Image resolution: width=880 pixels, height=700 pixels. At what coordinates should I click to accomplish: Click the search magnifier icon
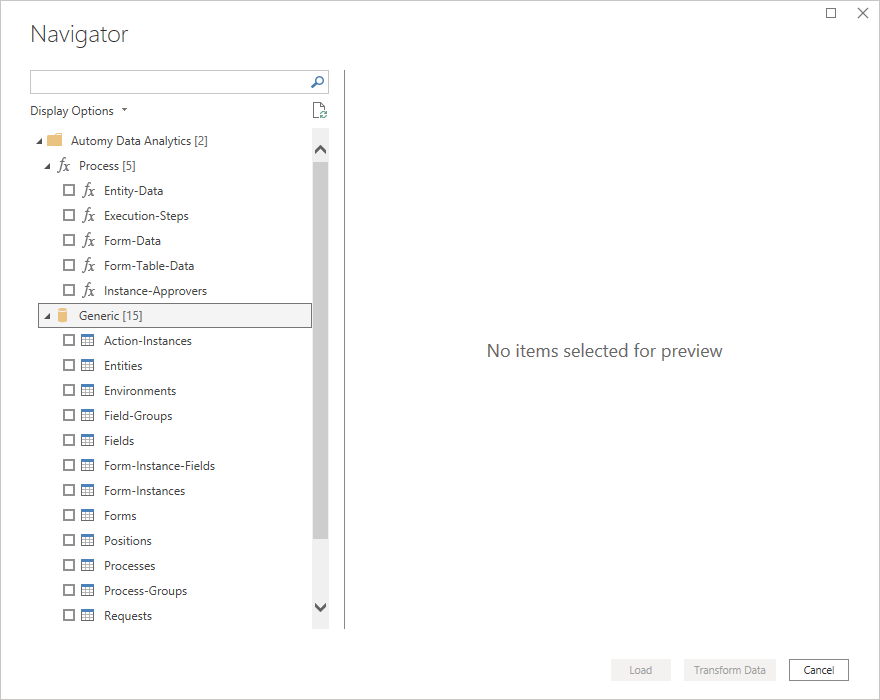click(317, 81)
